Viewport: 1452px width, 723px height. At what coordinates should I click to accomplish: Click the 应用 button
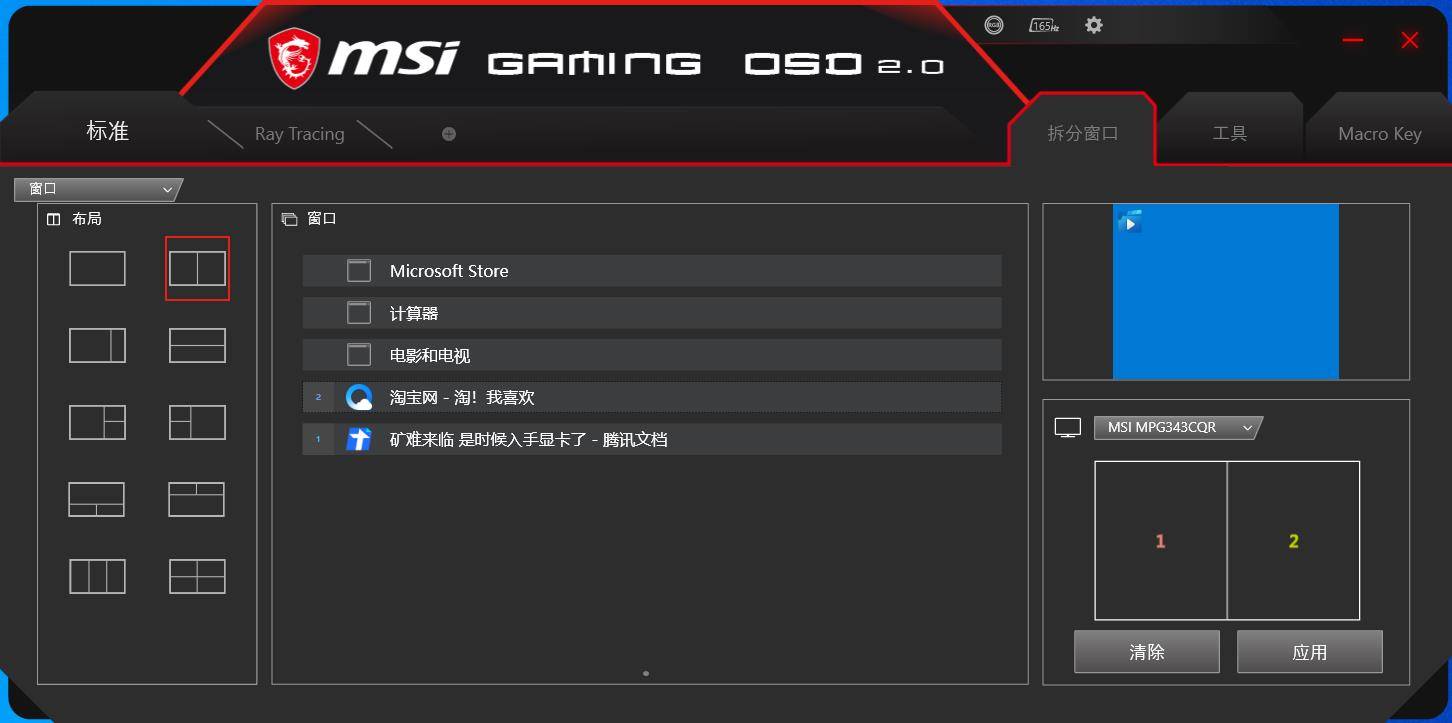tap(1310, 652)
